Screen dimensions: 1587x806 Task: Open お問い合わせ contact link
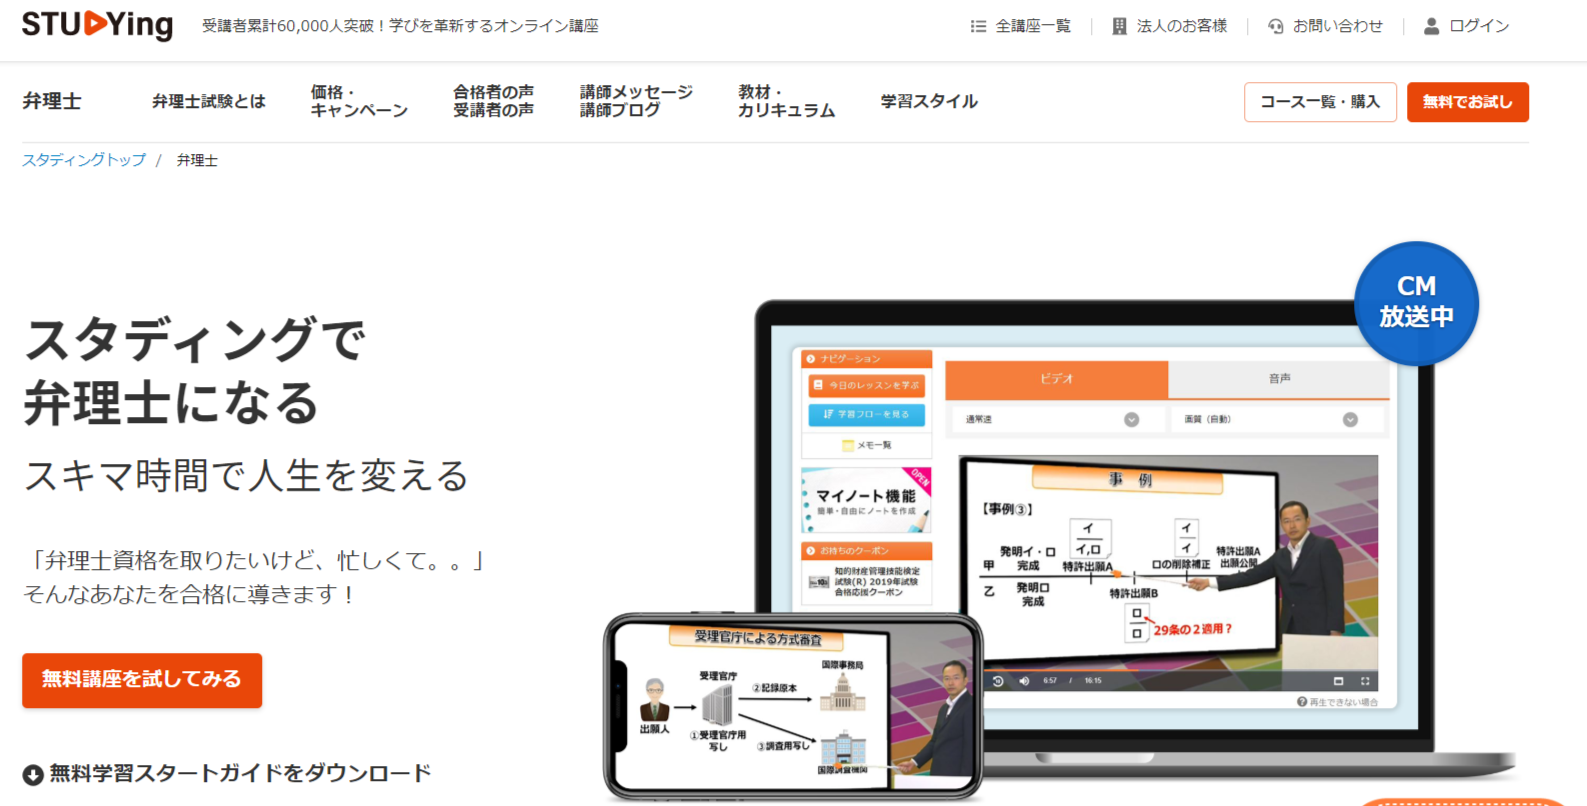[1338, 26]
